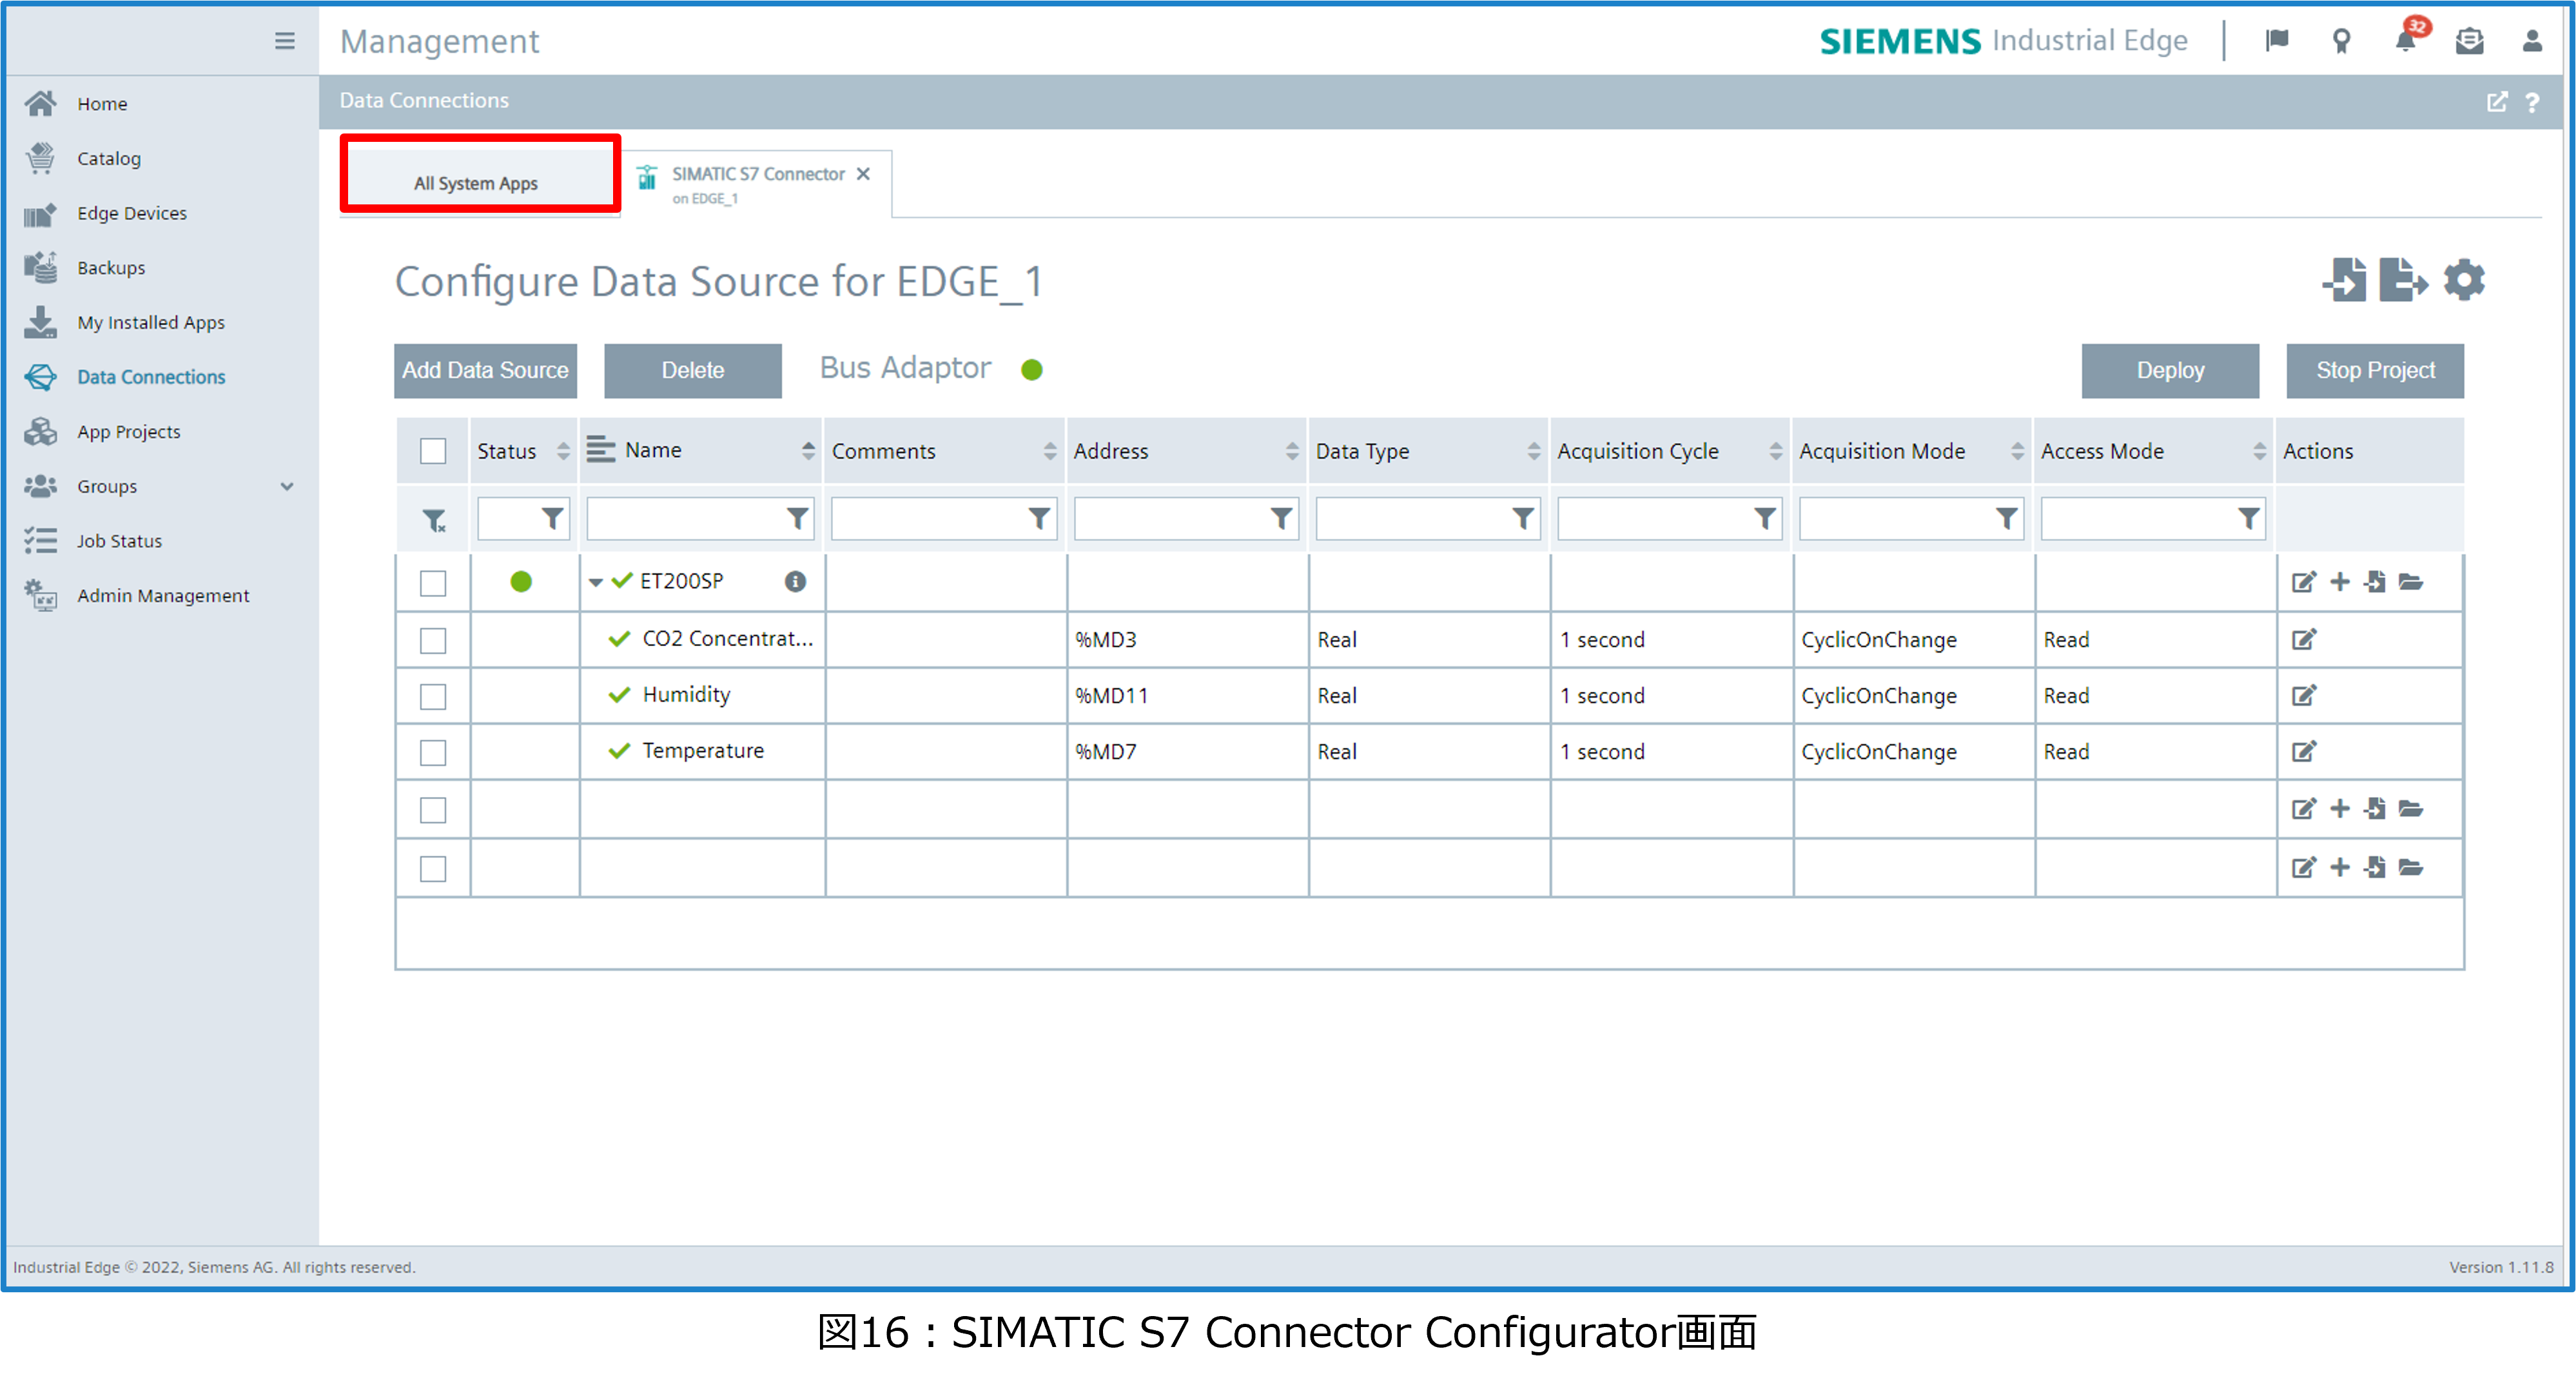Edit the Humidity tag row
This screenshot has width=2576, height=1387.
tap(2304, 696)
